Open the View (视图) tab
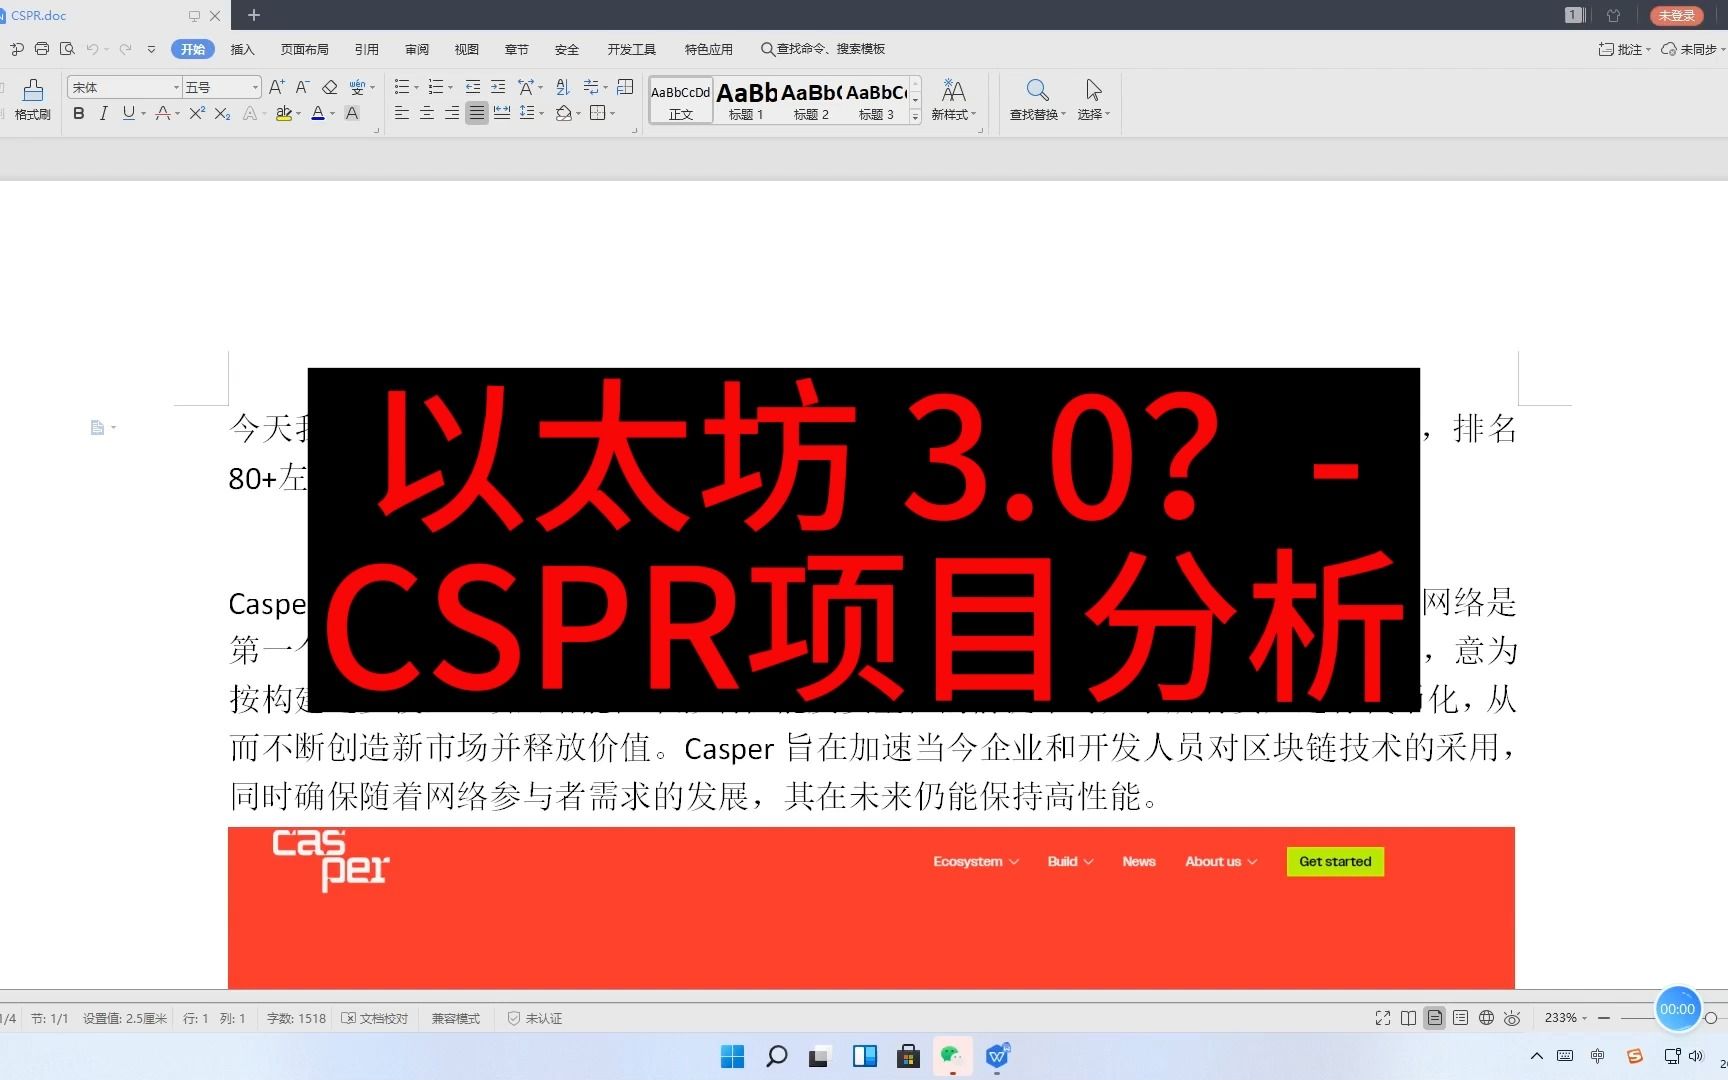 [x=466, y=49]
